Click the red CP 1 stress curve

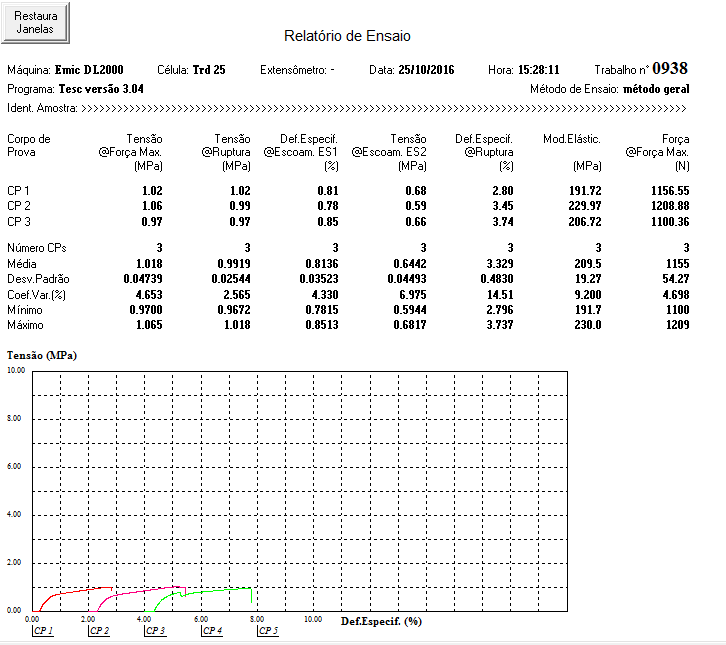coord(74,591)
